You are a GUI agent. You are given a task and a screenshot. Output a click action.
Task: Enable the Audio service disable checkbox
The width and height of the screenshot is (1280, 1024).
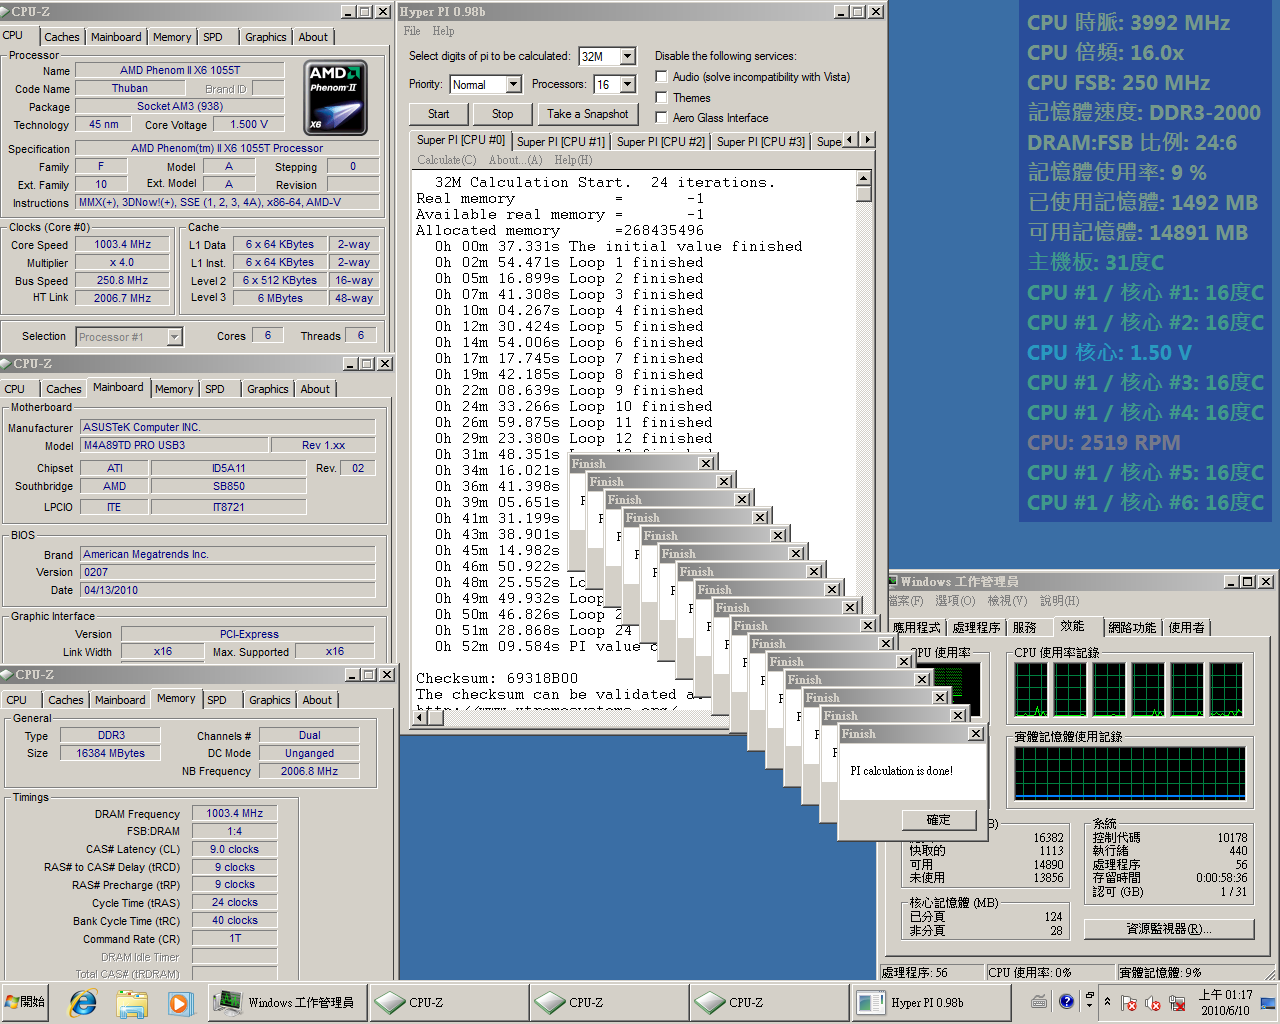tap(661, 77)
